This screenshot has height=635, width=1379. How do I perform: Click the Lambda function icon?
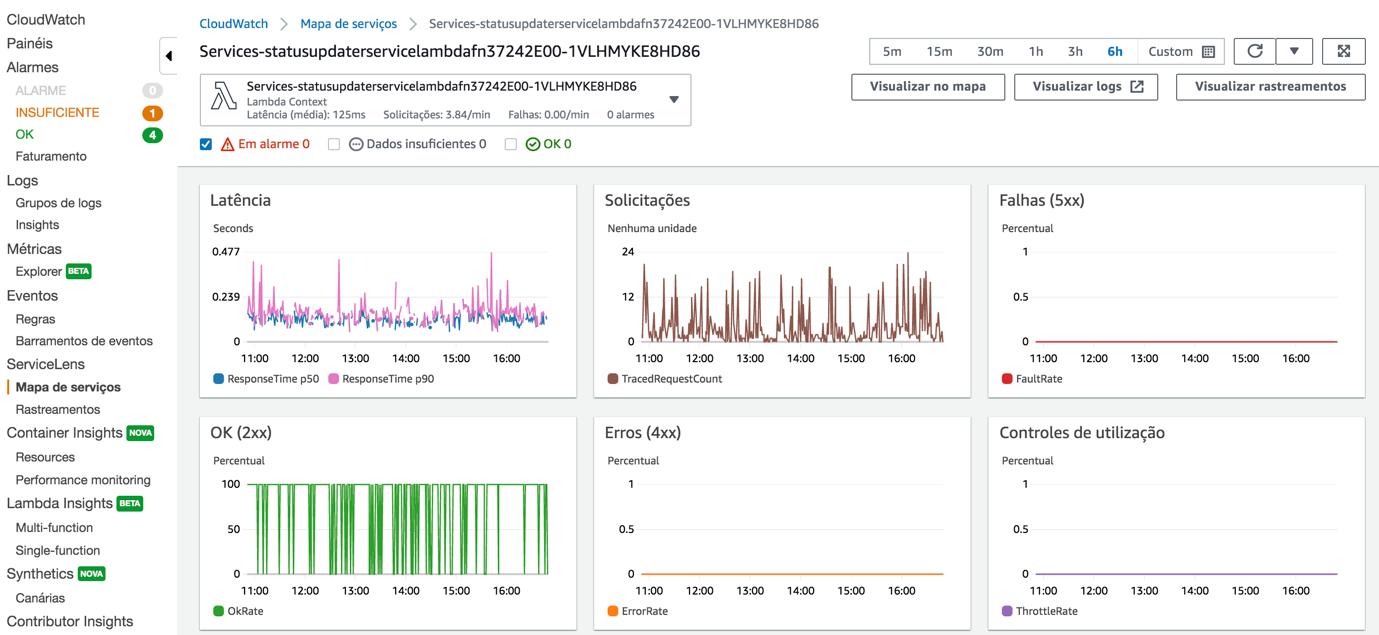click(x=224, y=96)
